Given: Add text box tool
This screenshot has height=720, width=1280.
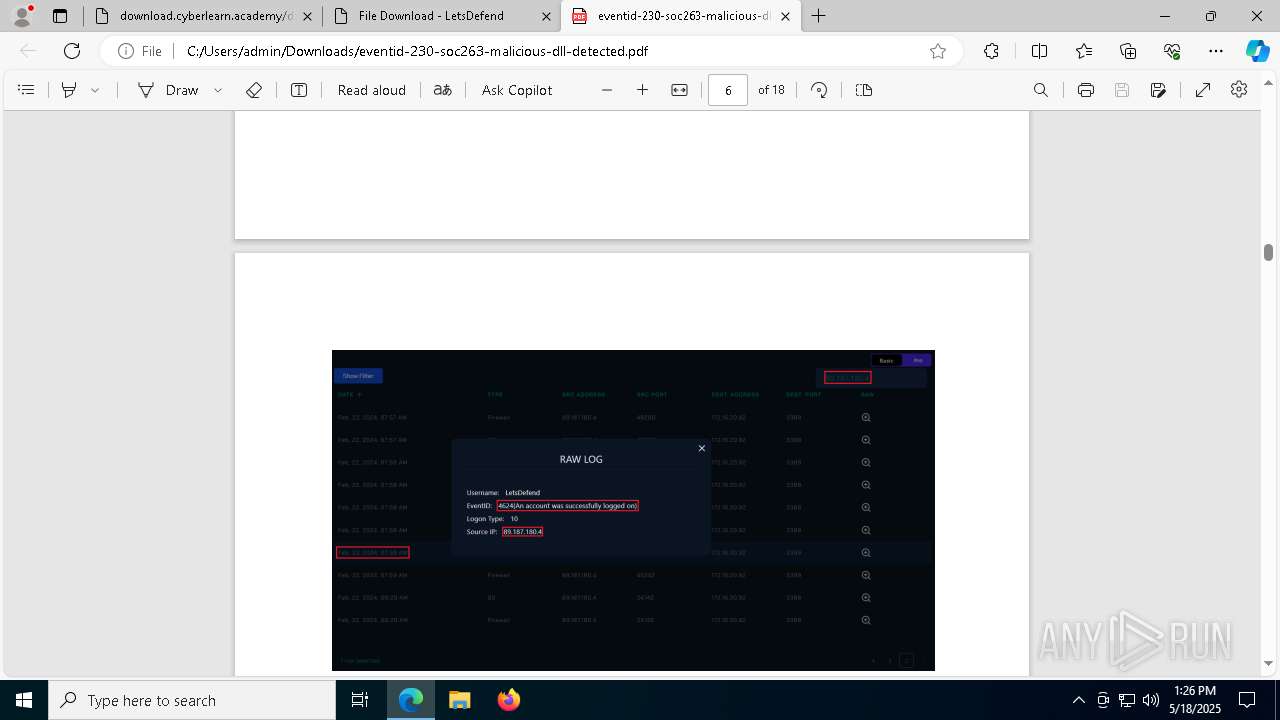Looking at the screenshot, I should (x=299, y=90).
